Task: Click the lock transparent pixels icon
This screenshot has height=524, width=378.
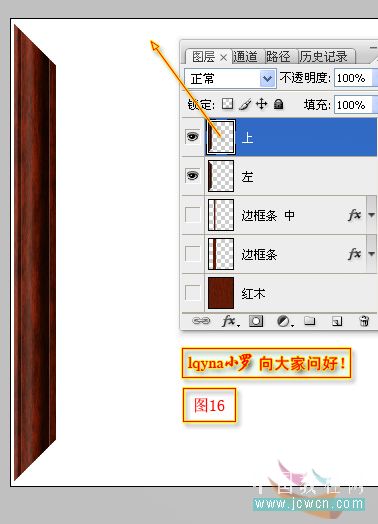Action: point(227,104)
